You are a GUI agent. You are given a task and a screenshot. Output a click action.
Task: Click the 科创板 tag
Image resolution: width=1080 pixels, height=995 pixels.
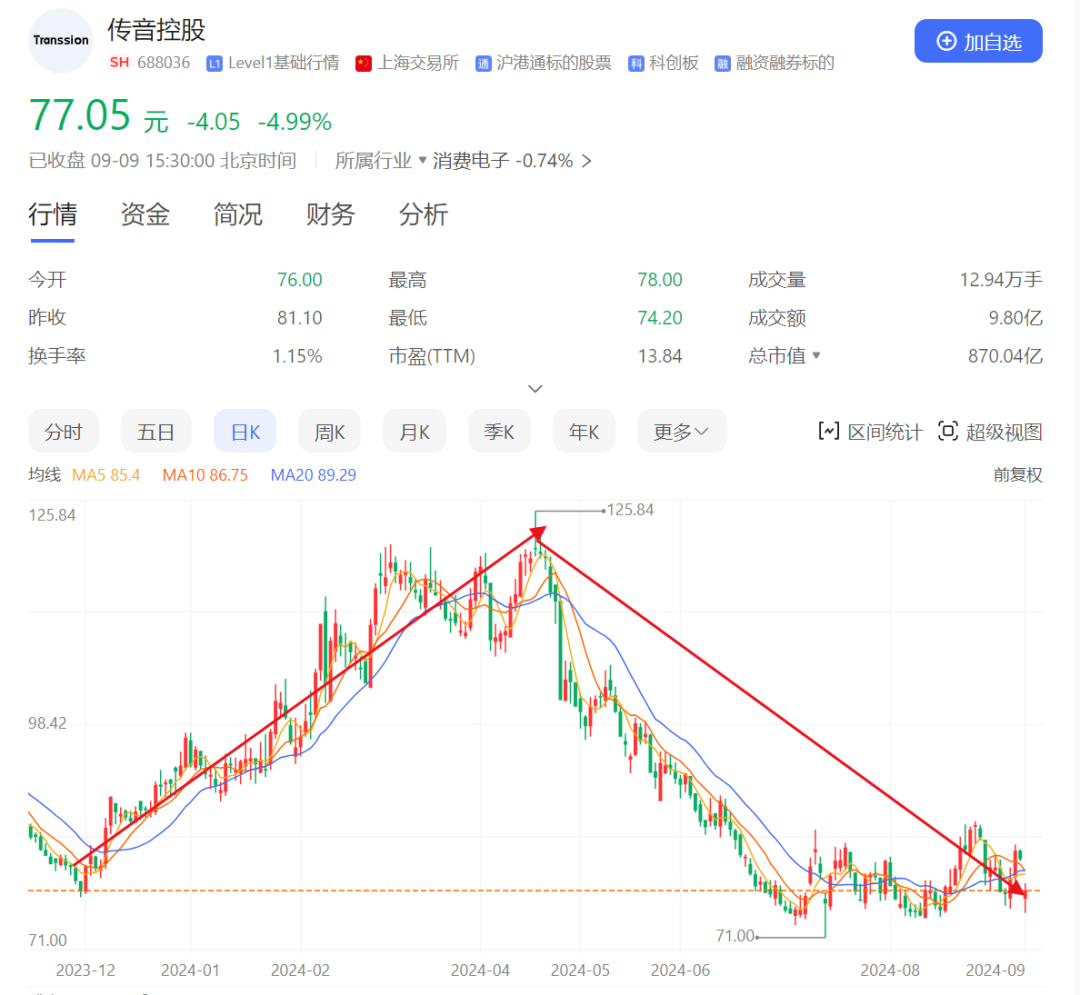click(674, 63)
